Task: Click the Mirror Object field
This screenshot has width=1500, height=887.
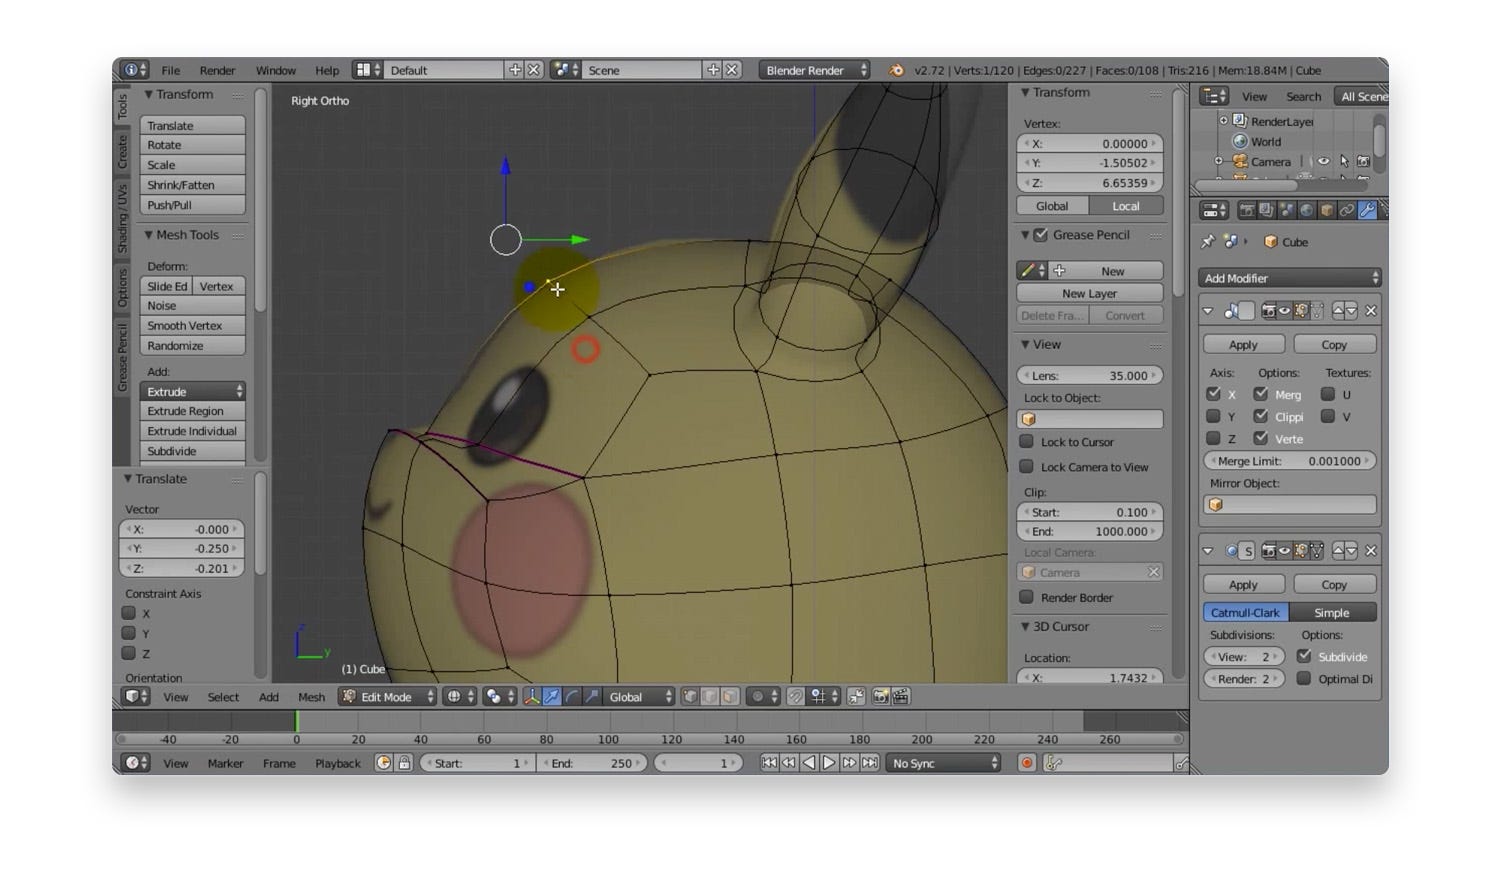Action: [1290, 504]
